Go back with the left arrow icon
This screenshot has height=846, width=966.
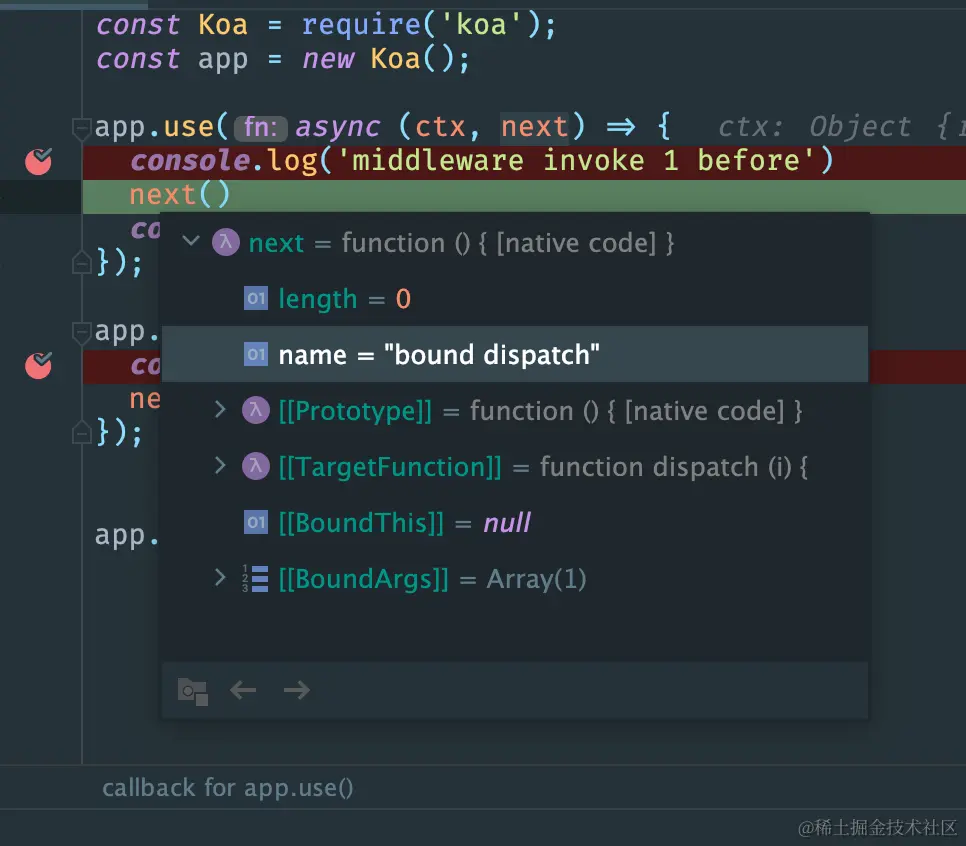coord(243,690)
